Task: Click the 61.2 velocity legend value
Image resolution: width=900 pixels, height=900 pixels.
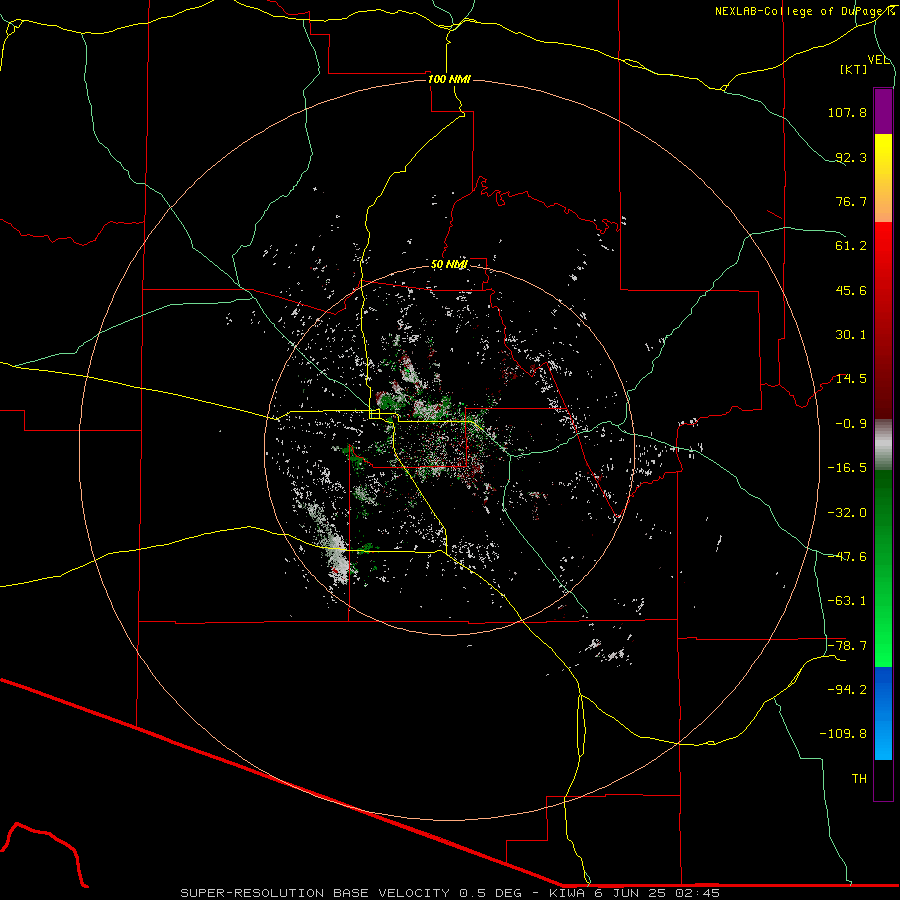Action: tap(851, 246)
